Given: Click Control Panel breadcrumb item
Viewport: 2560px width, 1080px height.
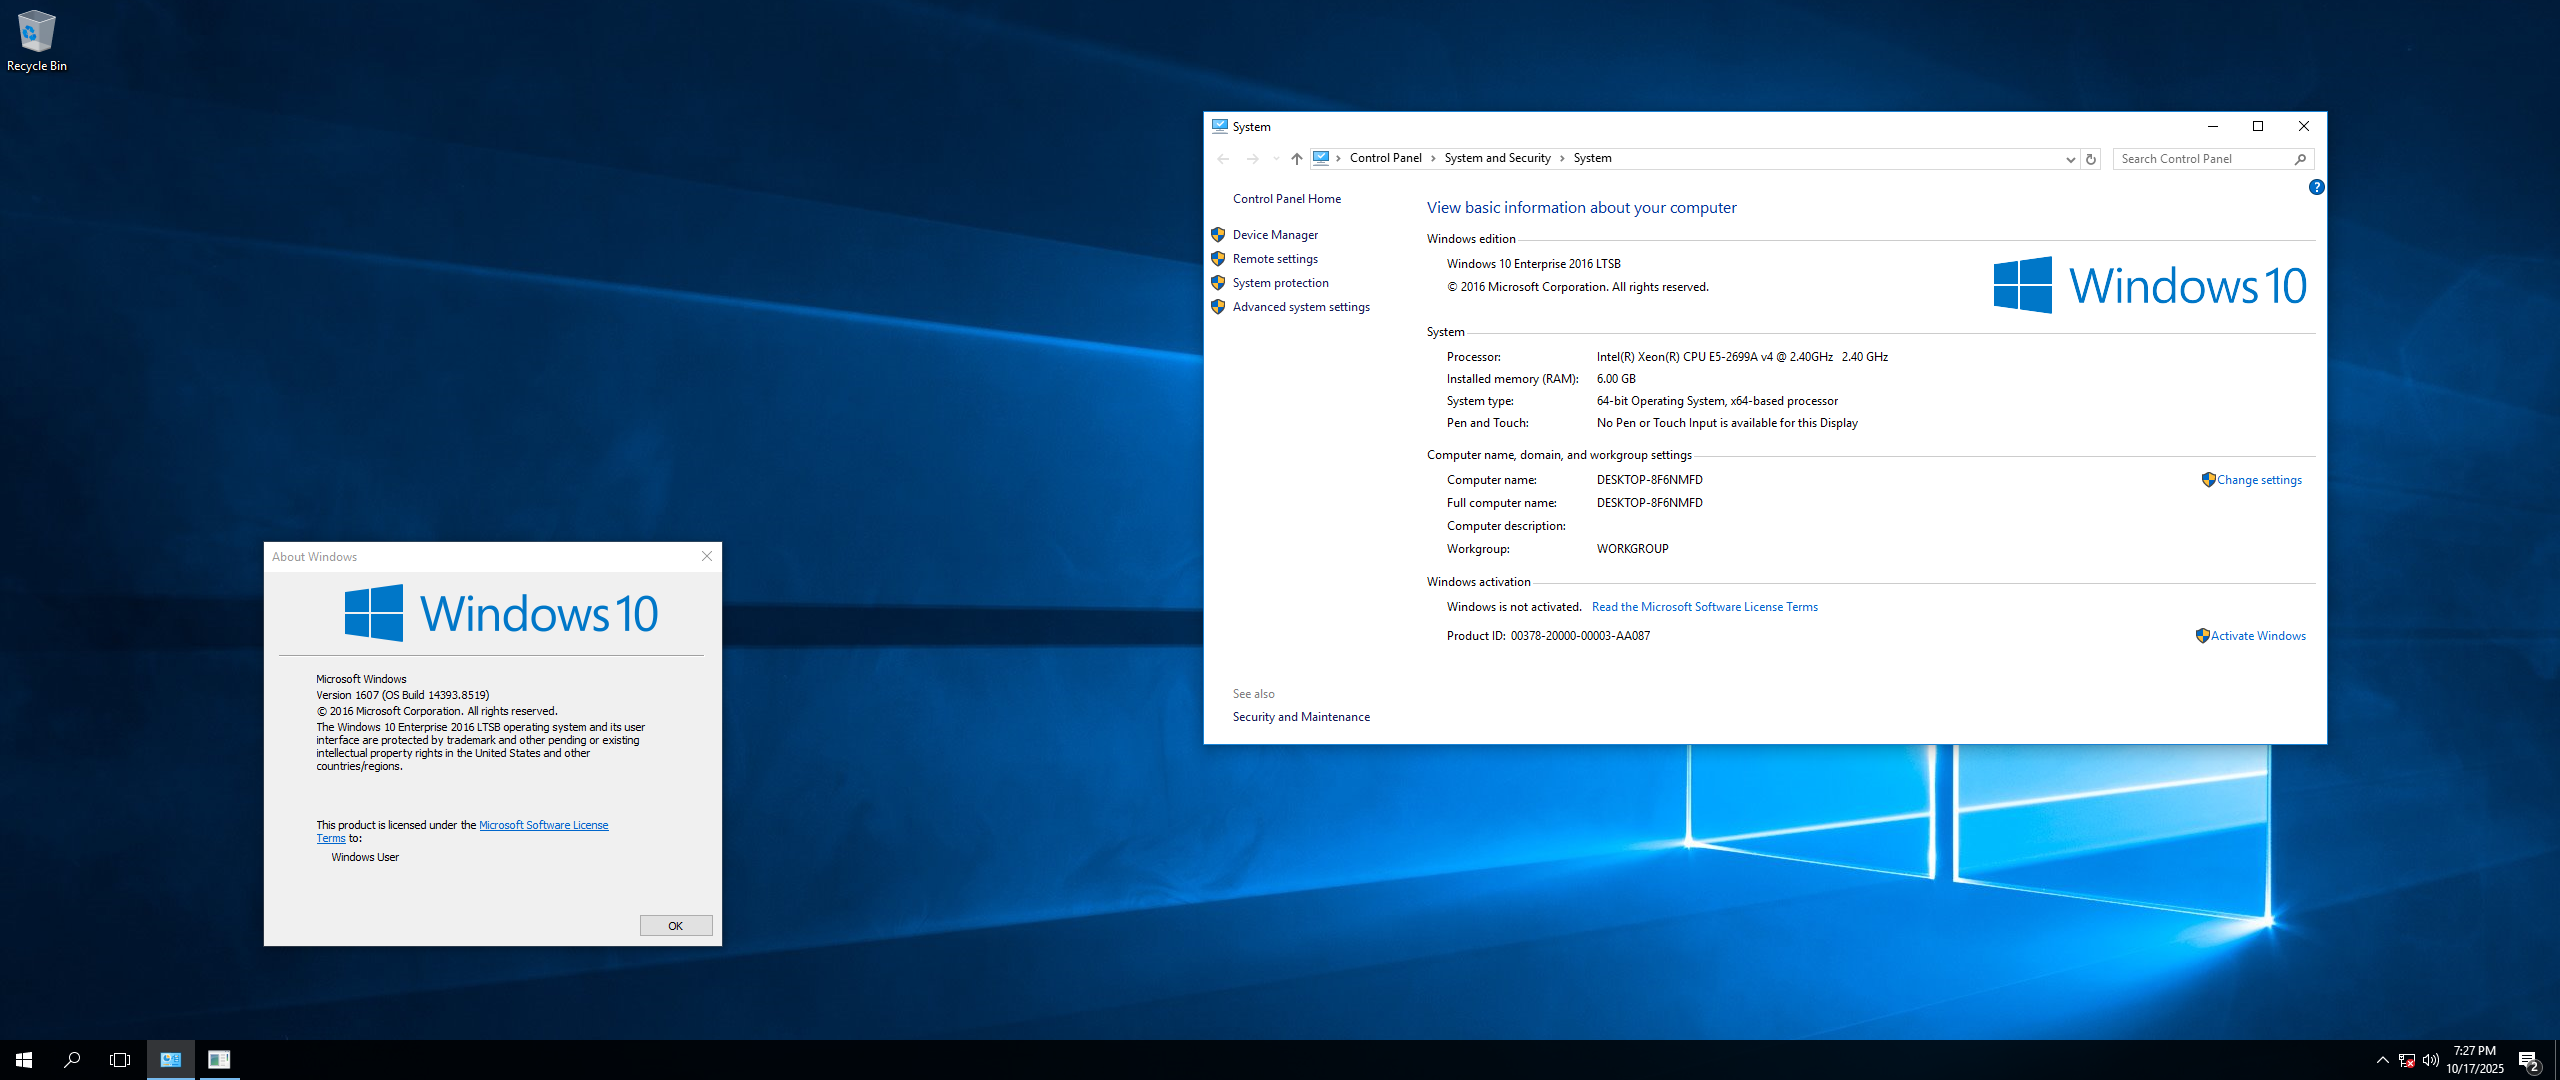Looking at the screenshot, I should click(x=1385, y=158).
